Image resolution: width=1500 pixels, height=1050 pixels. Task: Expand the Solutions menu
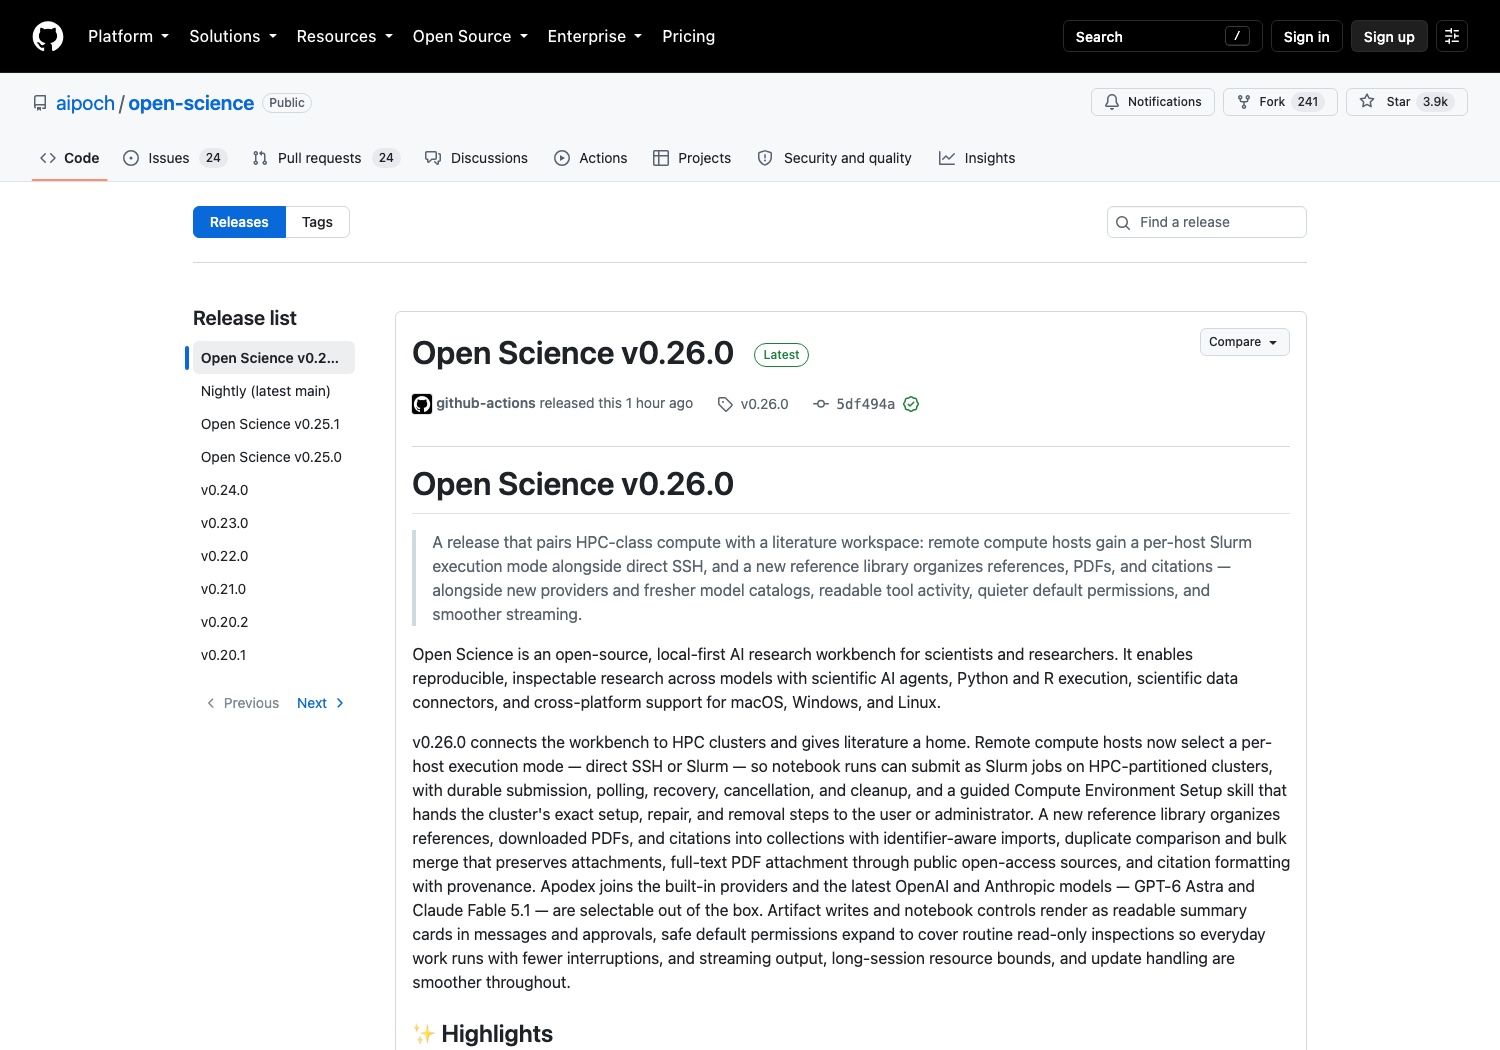click(x=233, y=36)
